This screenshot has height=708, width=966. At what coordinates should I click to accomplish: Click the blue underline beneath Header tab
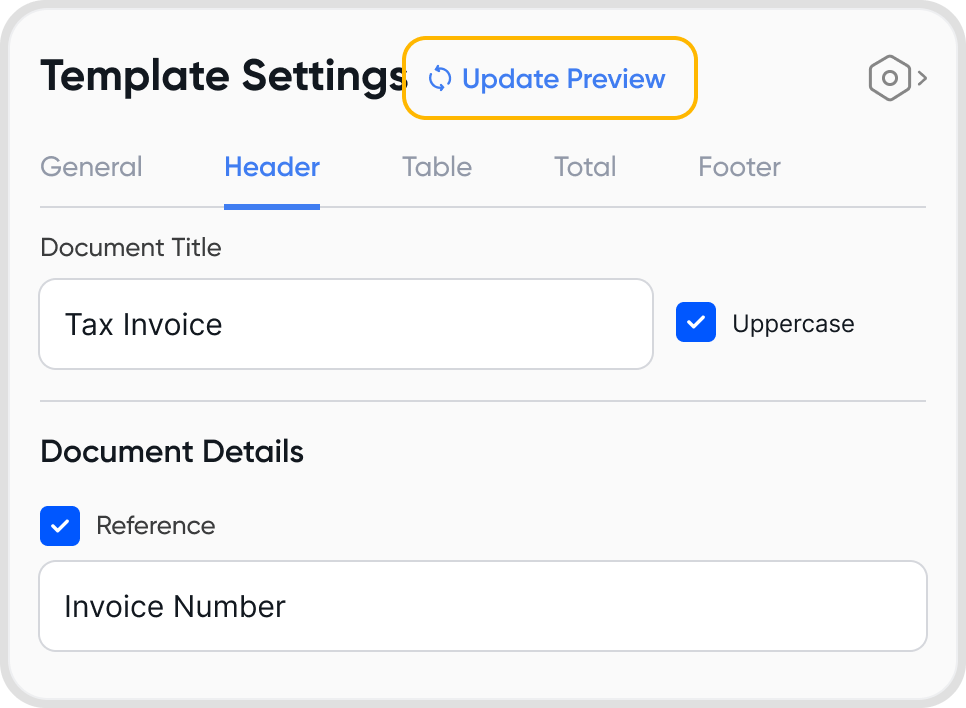pyautogui.click(x=272, y=207)
